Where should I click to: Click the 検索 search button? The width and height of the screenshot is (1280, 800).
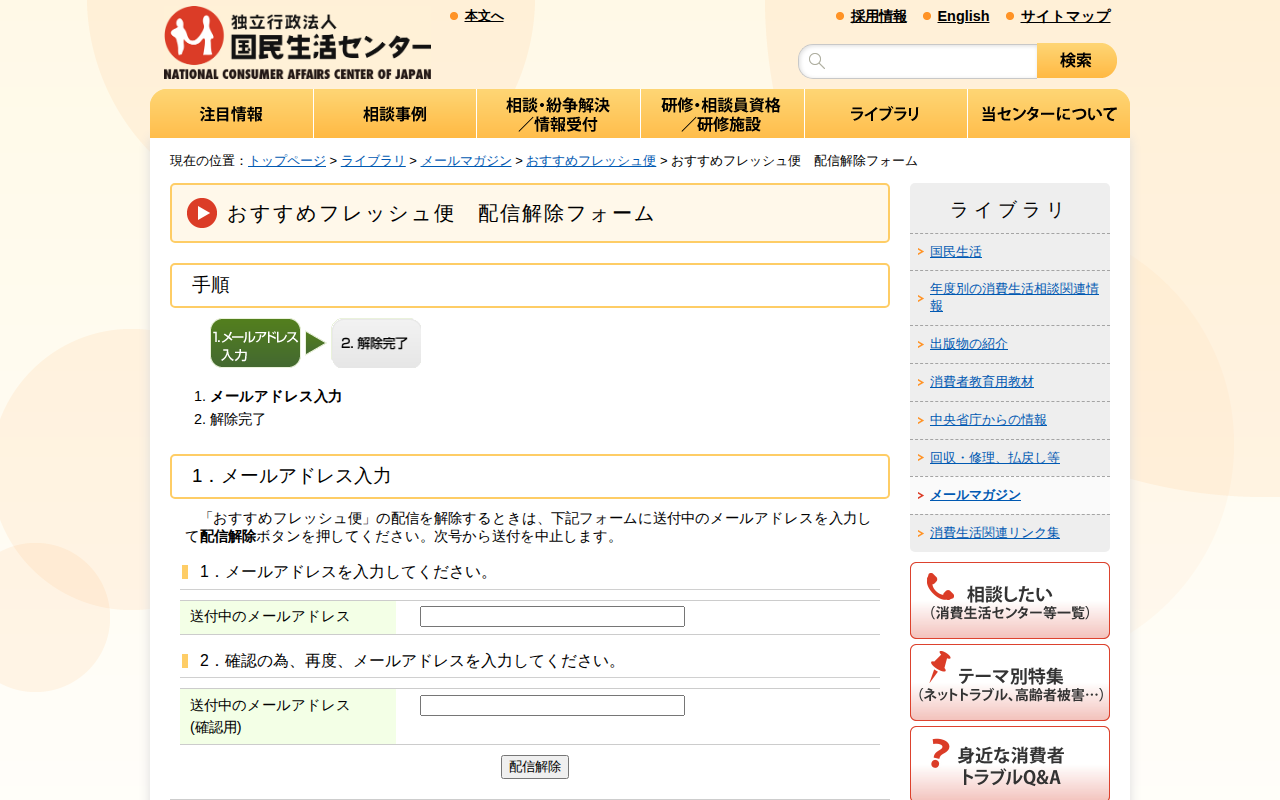1076,61
